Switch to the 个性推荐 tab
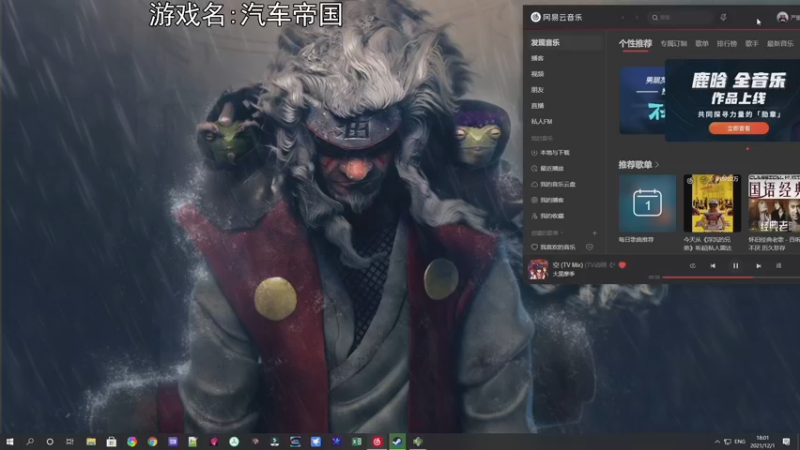This screenshot has width=800, height=450. pos(635,43)
